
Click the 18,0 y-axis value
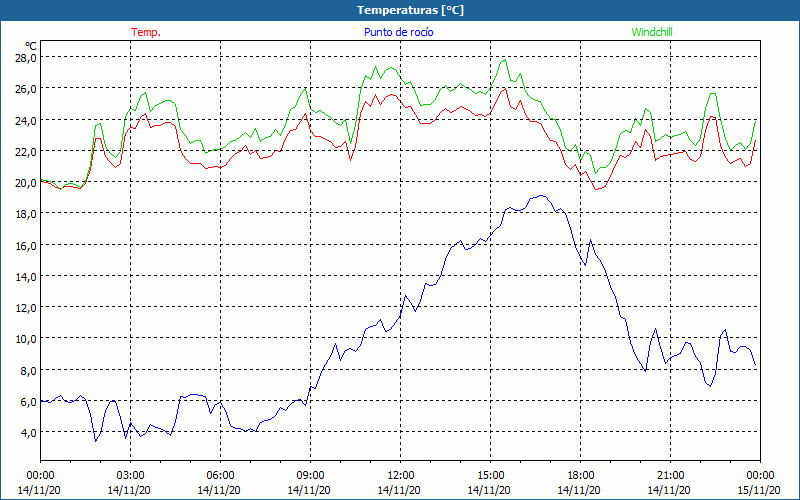click(26, 214)
